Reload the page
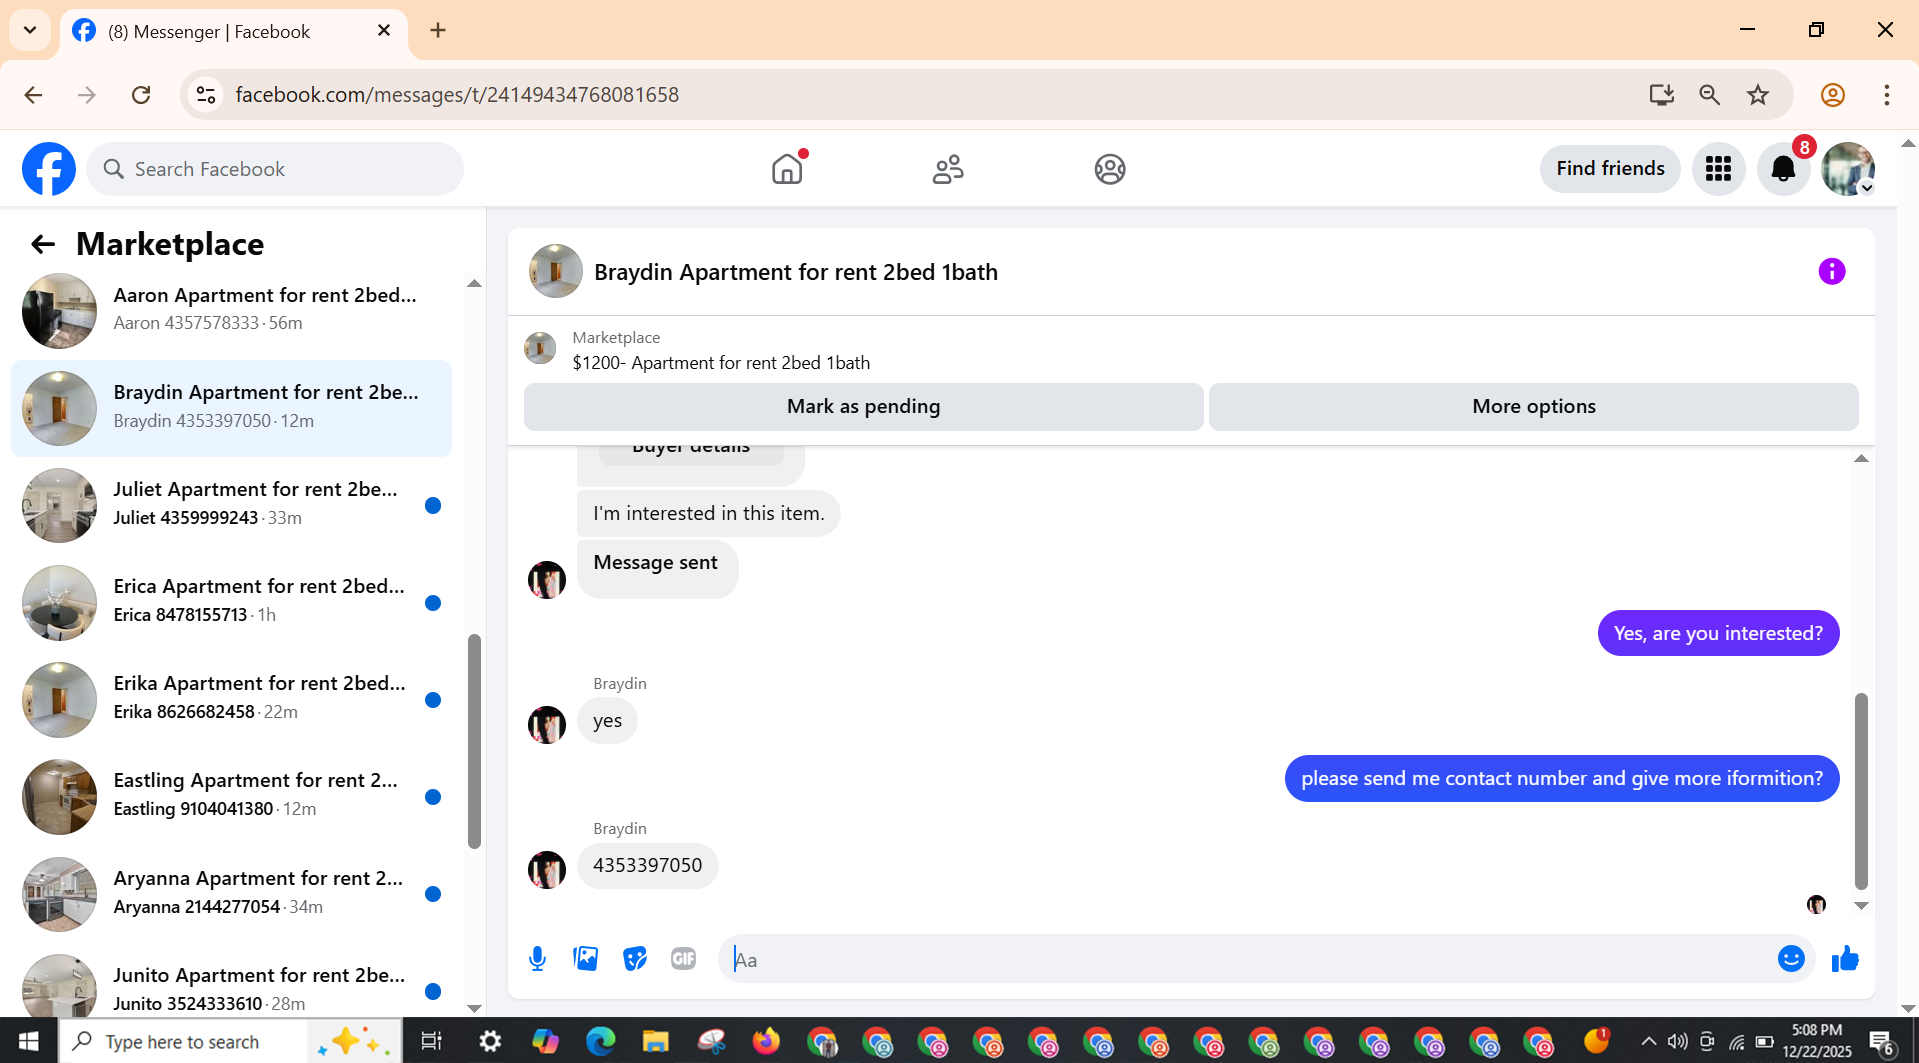This screenshot has height=1063, width=1919. tap(141, 95)
